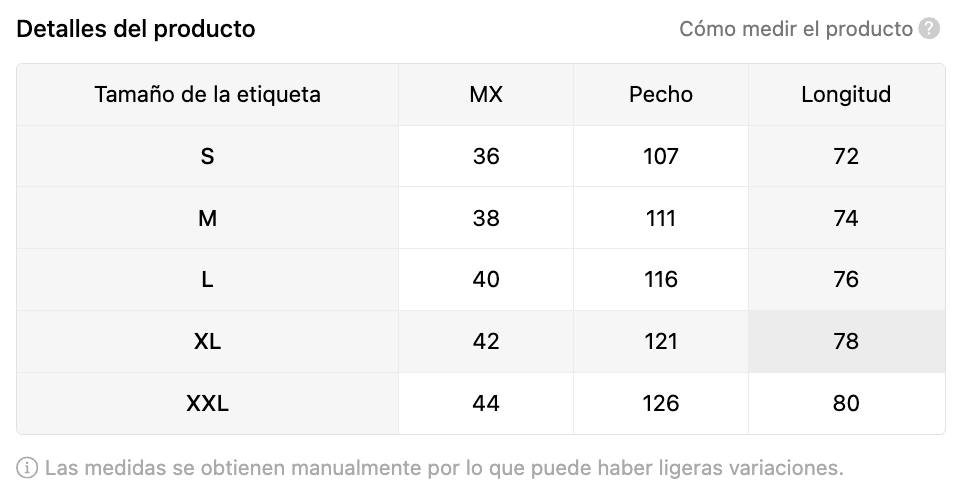Click the Pecho column header
960x500 pixels.
661,95
